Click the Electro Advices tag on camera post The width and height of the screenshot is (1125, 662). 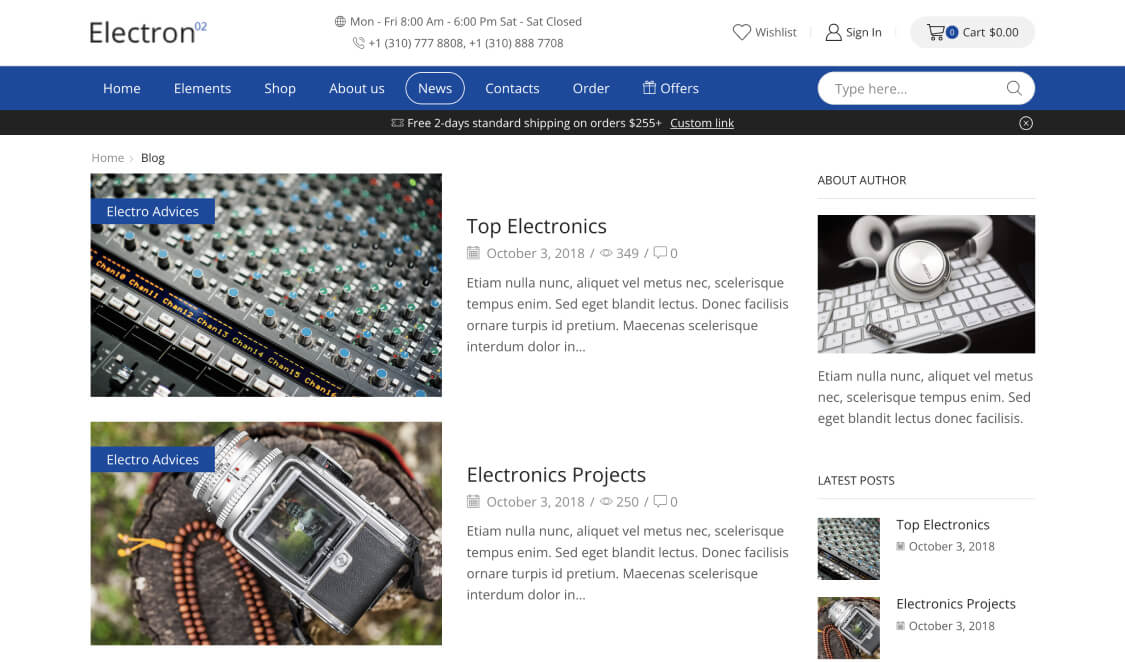[153, 460]
